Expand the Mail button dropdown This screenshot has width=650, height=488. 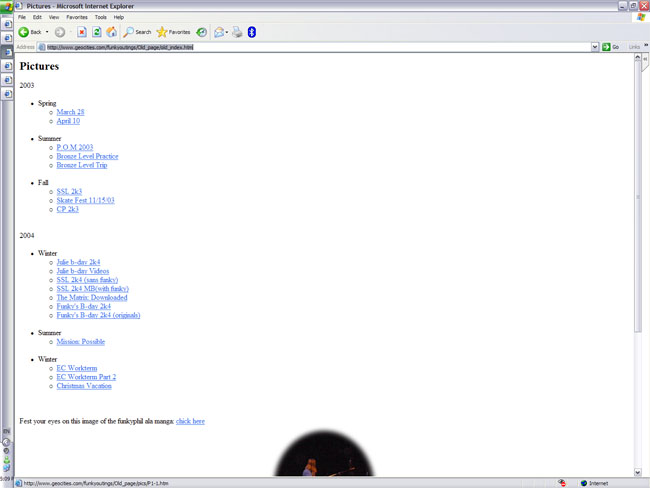click(227, 32)
